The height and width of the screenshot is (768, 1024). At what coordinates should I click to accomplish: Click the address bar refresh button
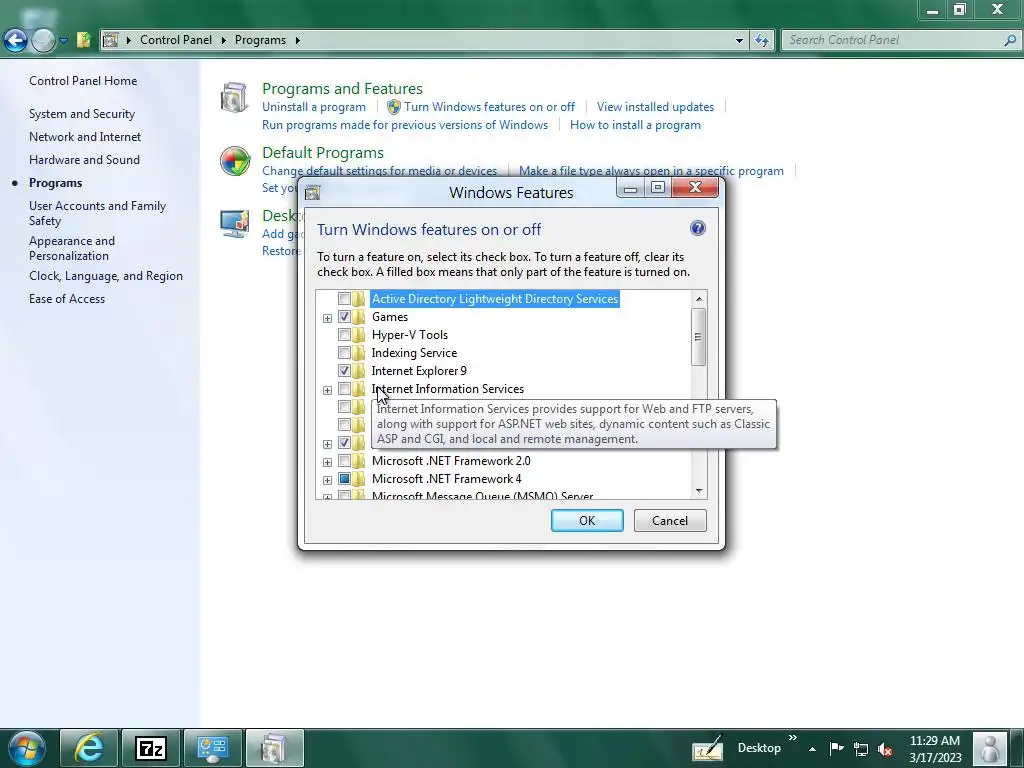(761, 40)
